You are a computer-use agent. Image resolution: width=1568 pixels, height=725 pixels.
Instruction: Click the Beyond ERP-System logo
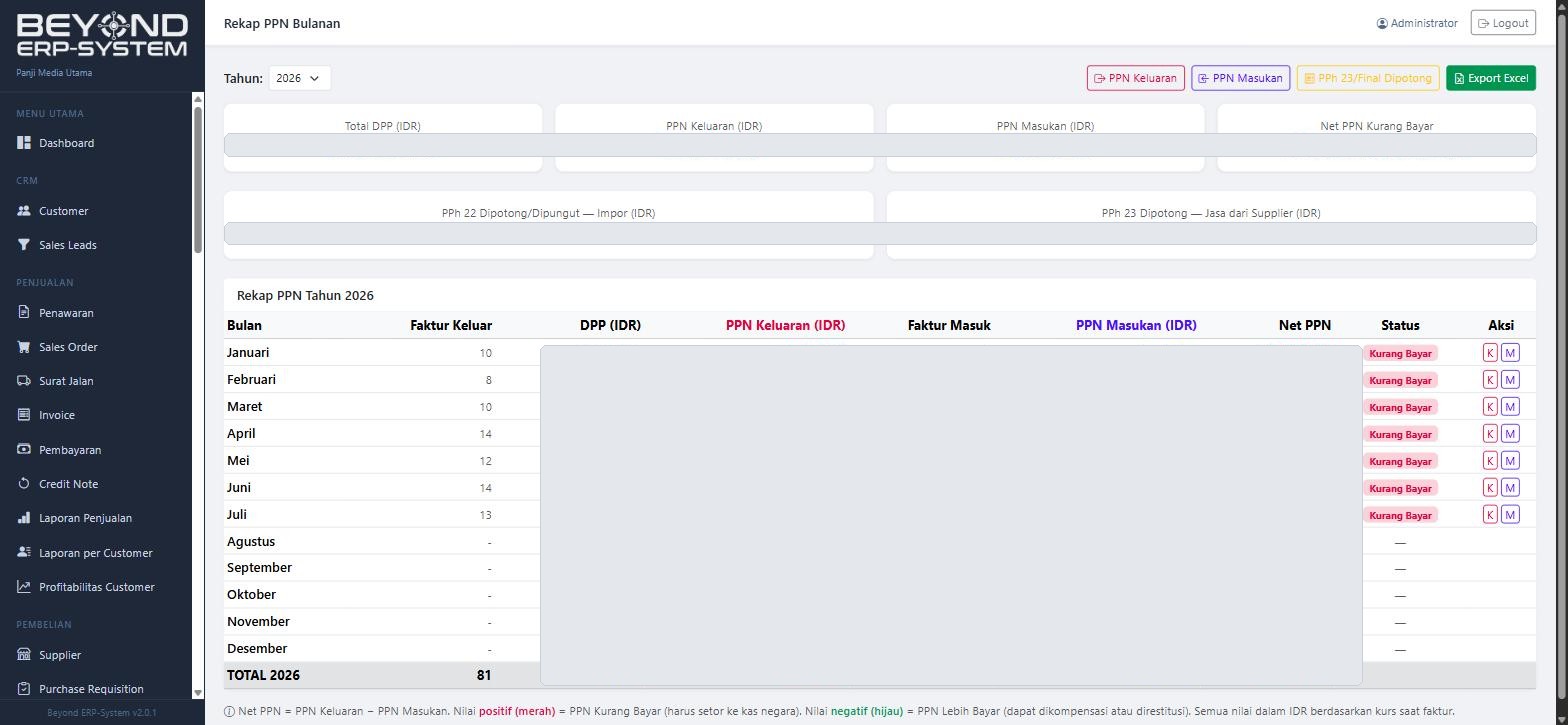point(102,35)
